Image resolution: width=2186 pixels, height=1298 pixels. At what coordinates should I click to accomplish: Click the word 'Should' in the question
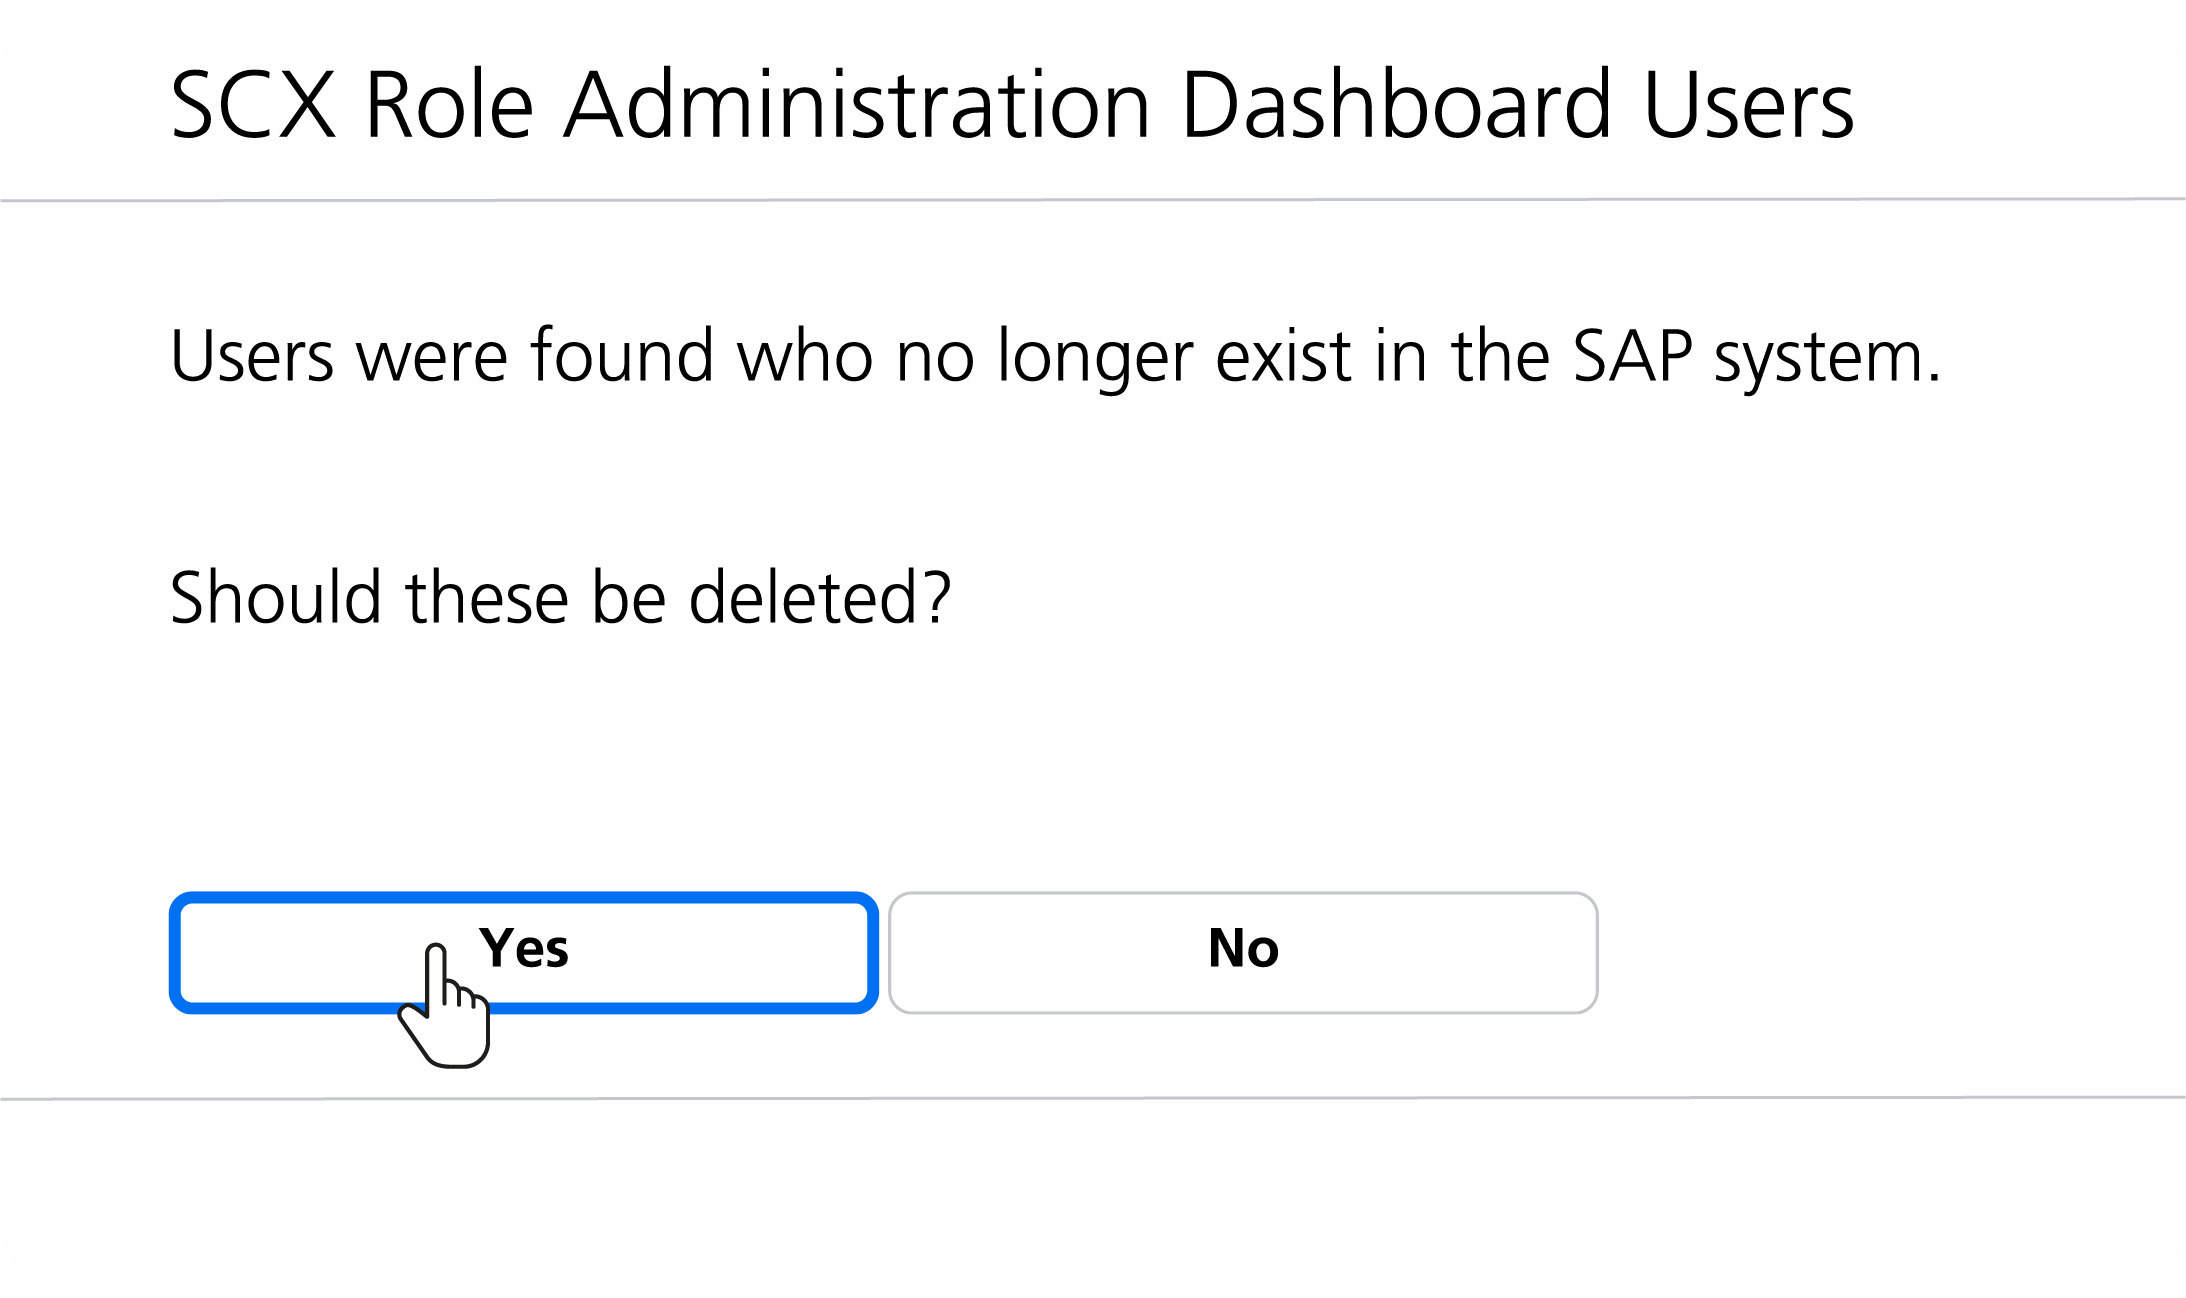(x=275, y=598)
